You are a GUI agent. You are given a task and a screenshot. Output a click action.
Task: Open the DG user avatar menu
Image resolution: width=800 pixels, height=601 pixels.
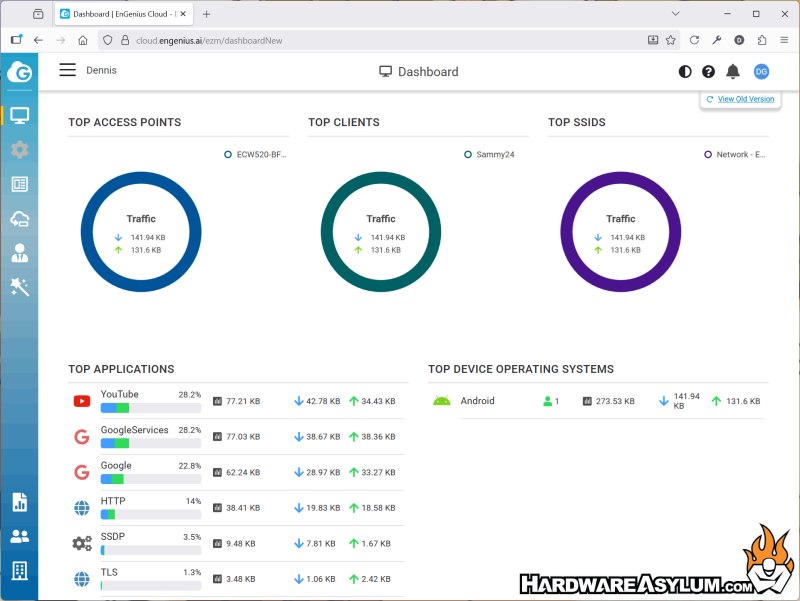coord(761,71)
